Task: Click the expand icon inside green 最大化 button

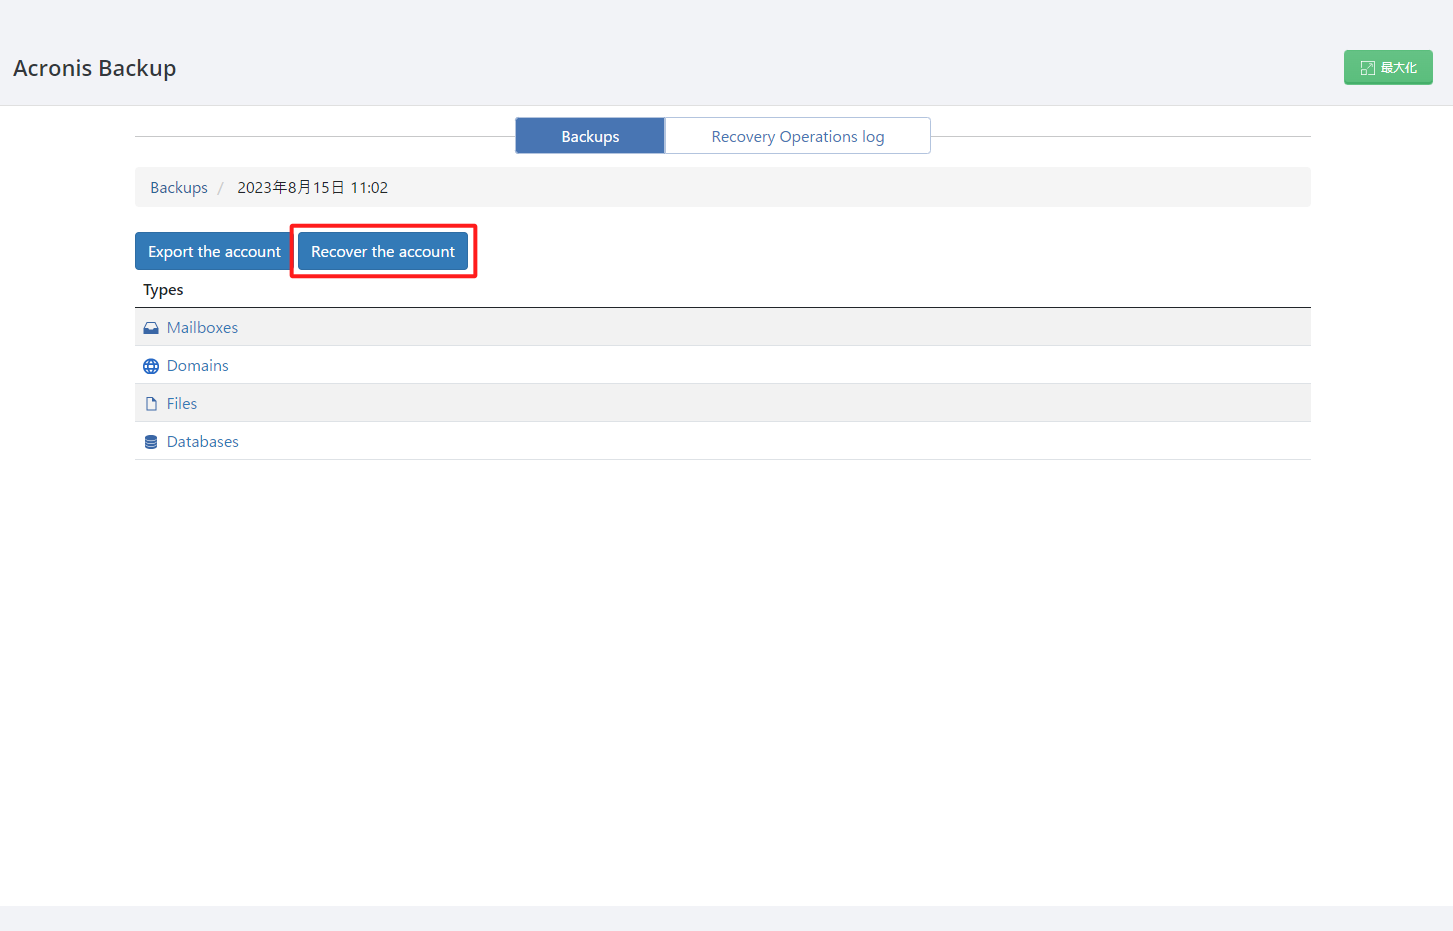Action: click(x=1367, y=68)
